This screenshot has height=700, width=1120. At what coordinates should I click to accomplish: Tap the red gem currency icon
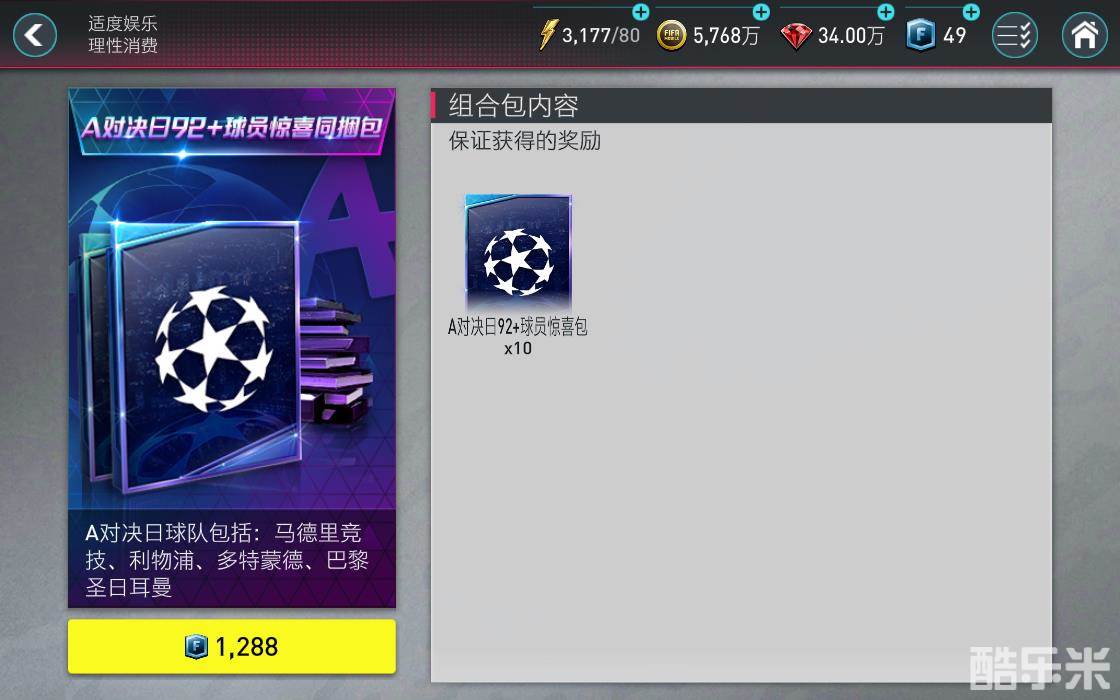pos(796,36)
